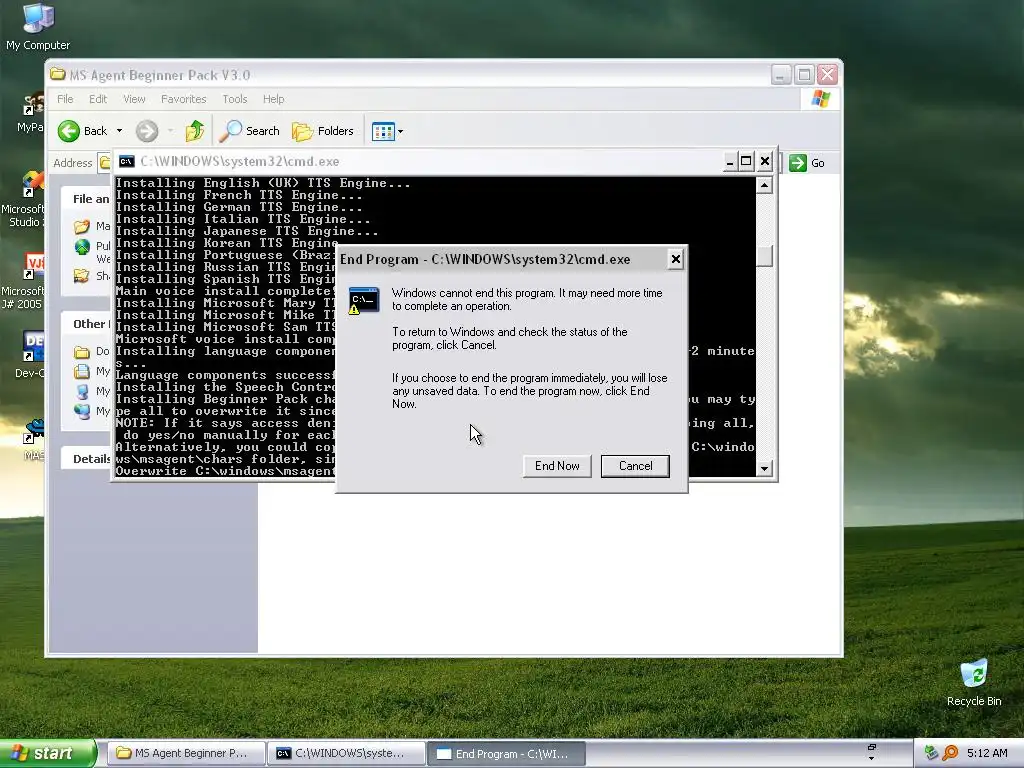Click the first yellow folder icon under Other places
1024x768 pixels.
point(82,352)
